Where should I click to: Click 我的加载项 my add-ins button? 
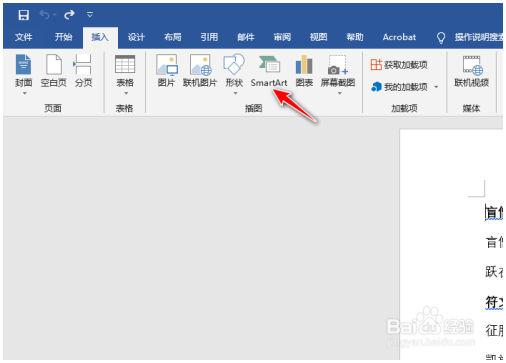(399, 87)
